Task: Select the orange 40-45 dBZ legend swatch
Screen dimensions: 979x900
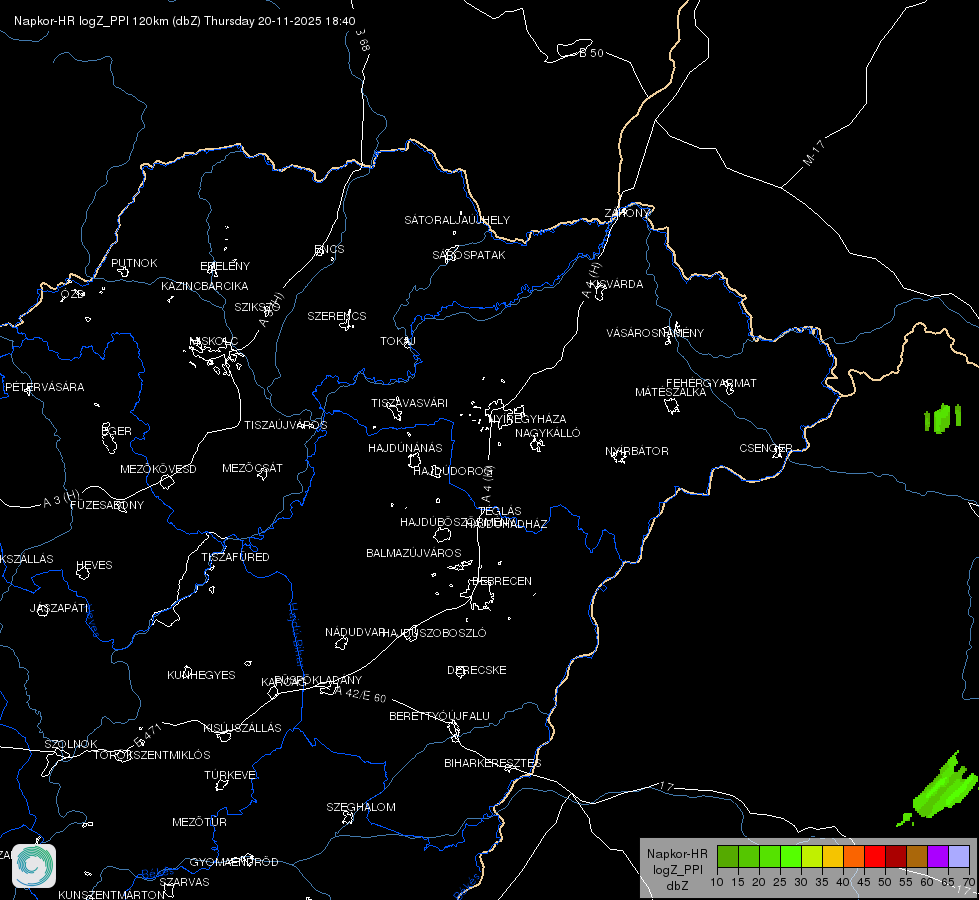Action: click(854, 857)
